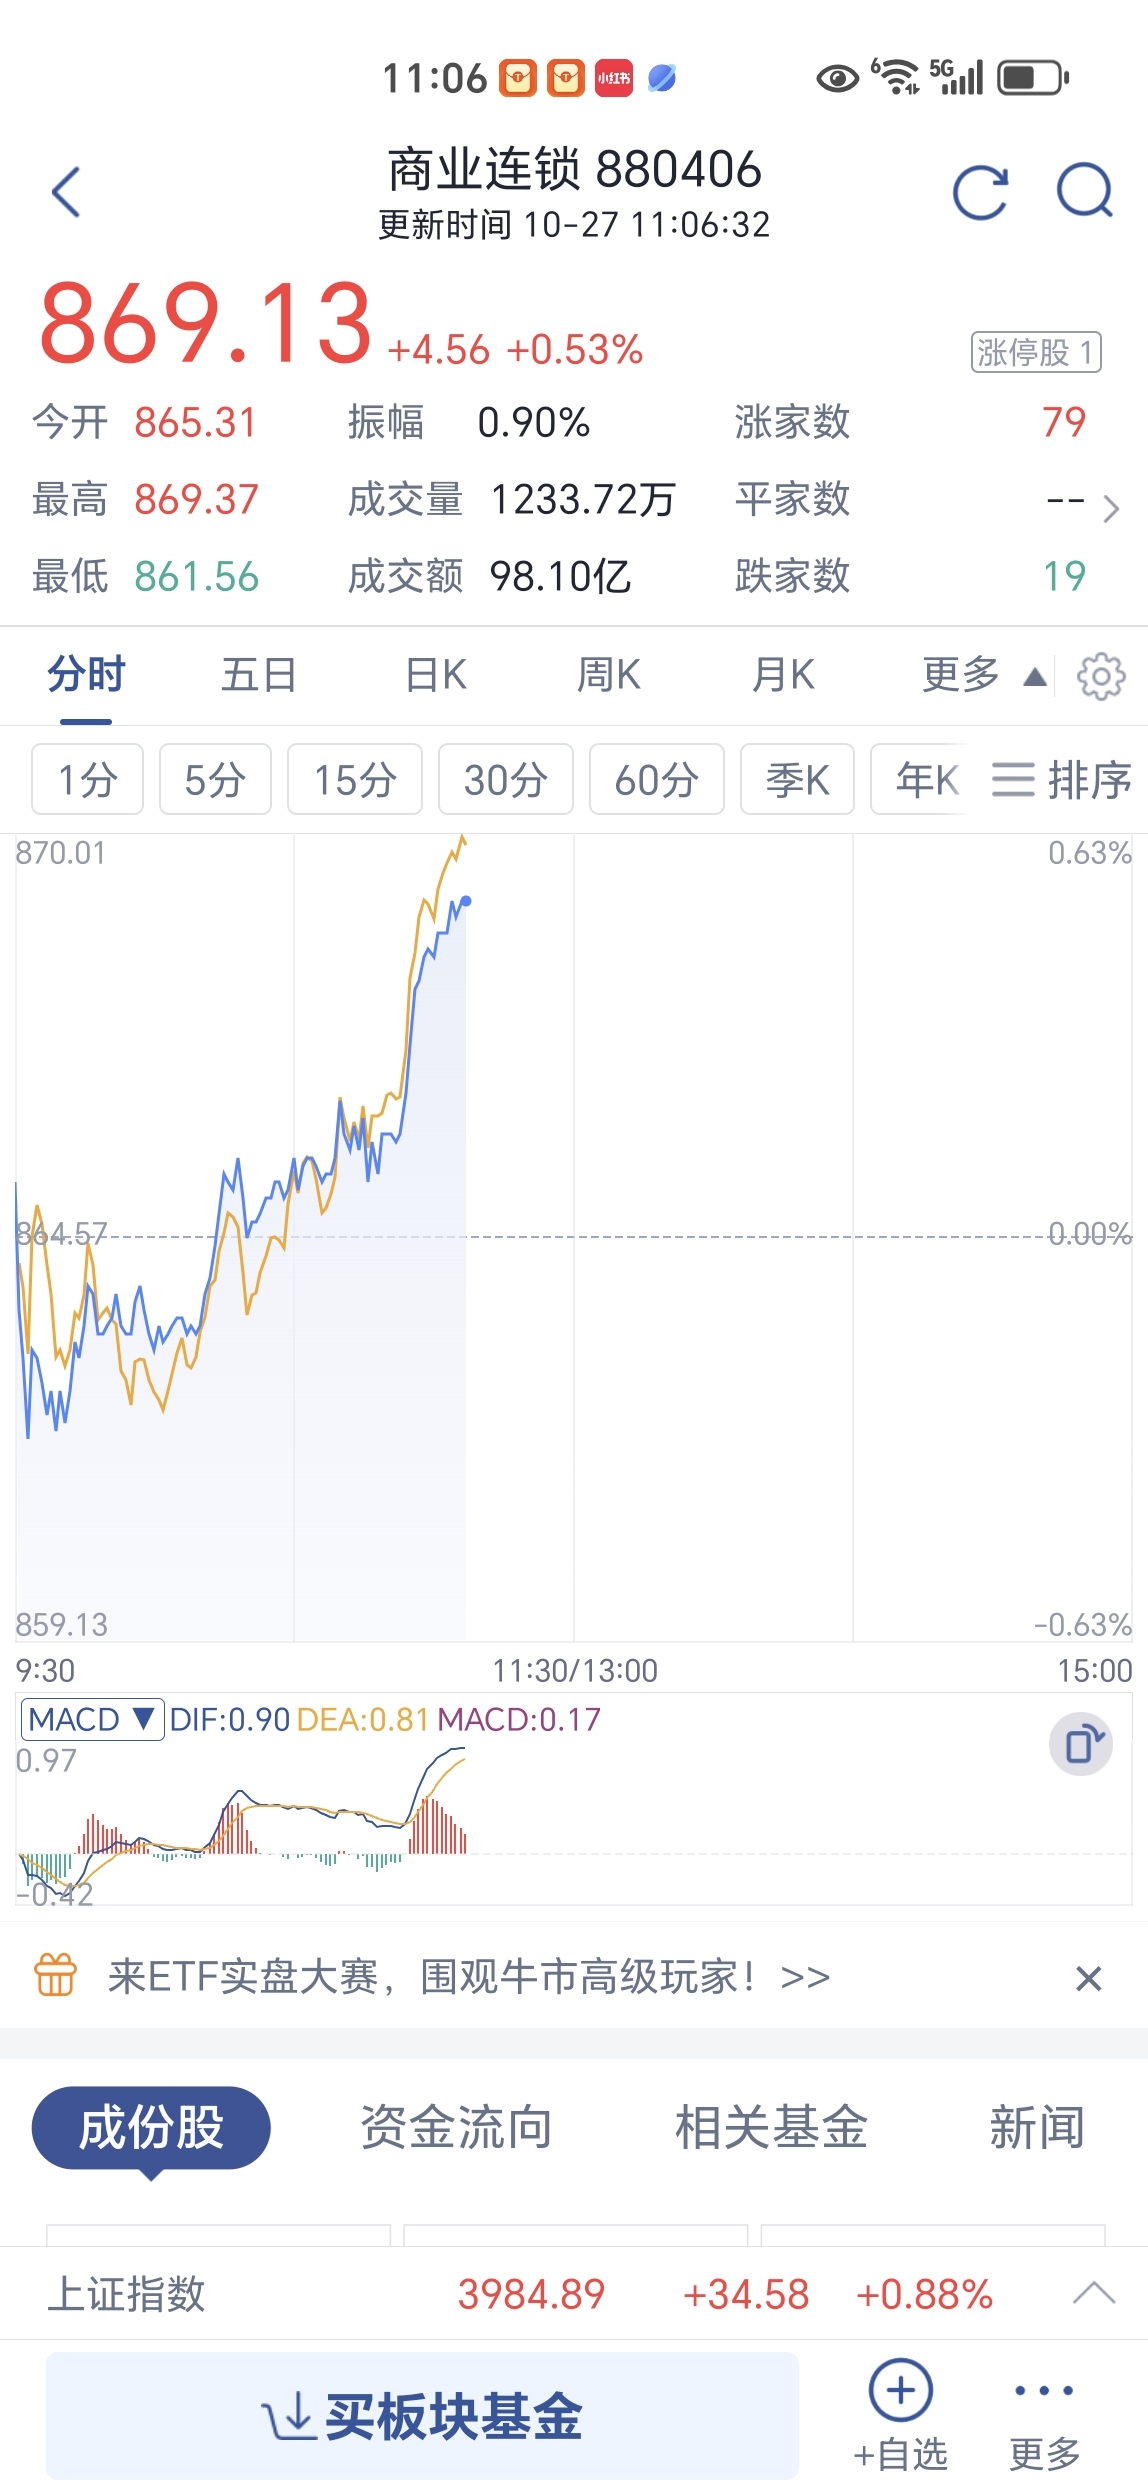Tap the back arrow icon
Image resolution: width=1148 pixels, height=2492 pixels.
point(66,192)
